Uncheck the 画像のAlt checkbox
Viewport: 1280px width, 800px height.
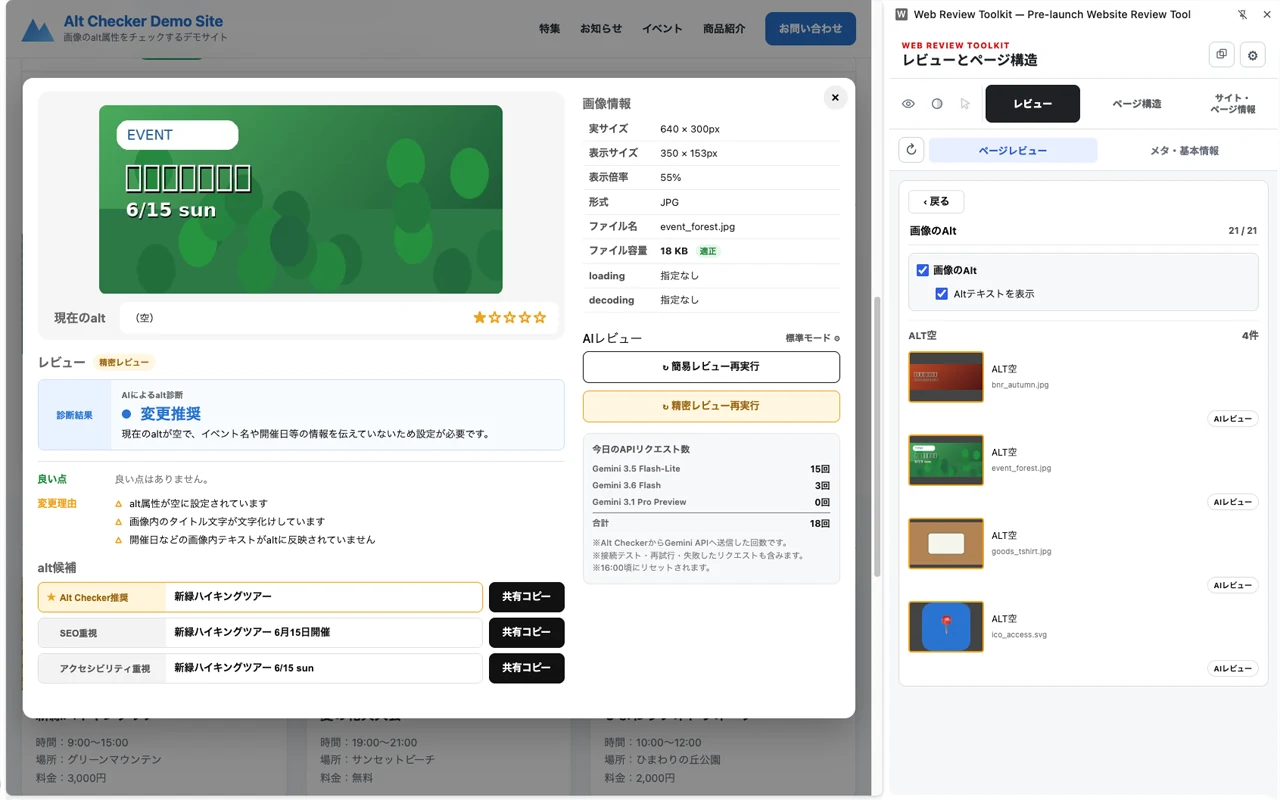pyautogui.click(x=922, y=270)
